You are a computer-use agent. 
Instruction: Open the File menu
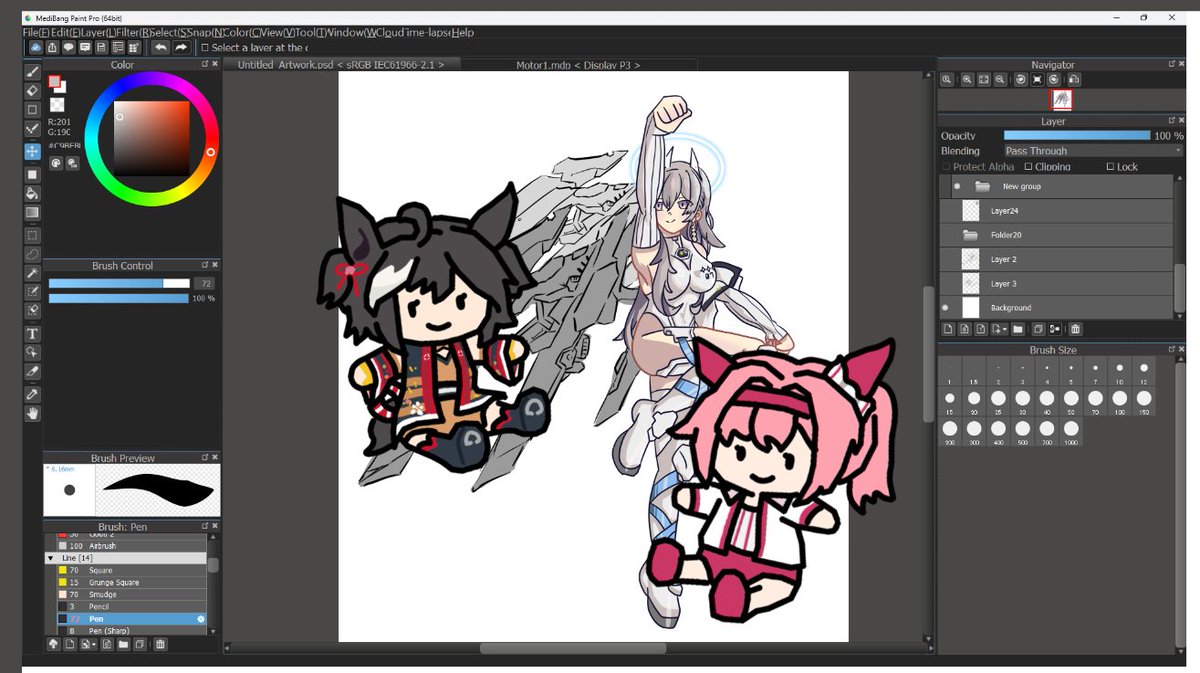click(36, 33)
